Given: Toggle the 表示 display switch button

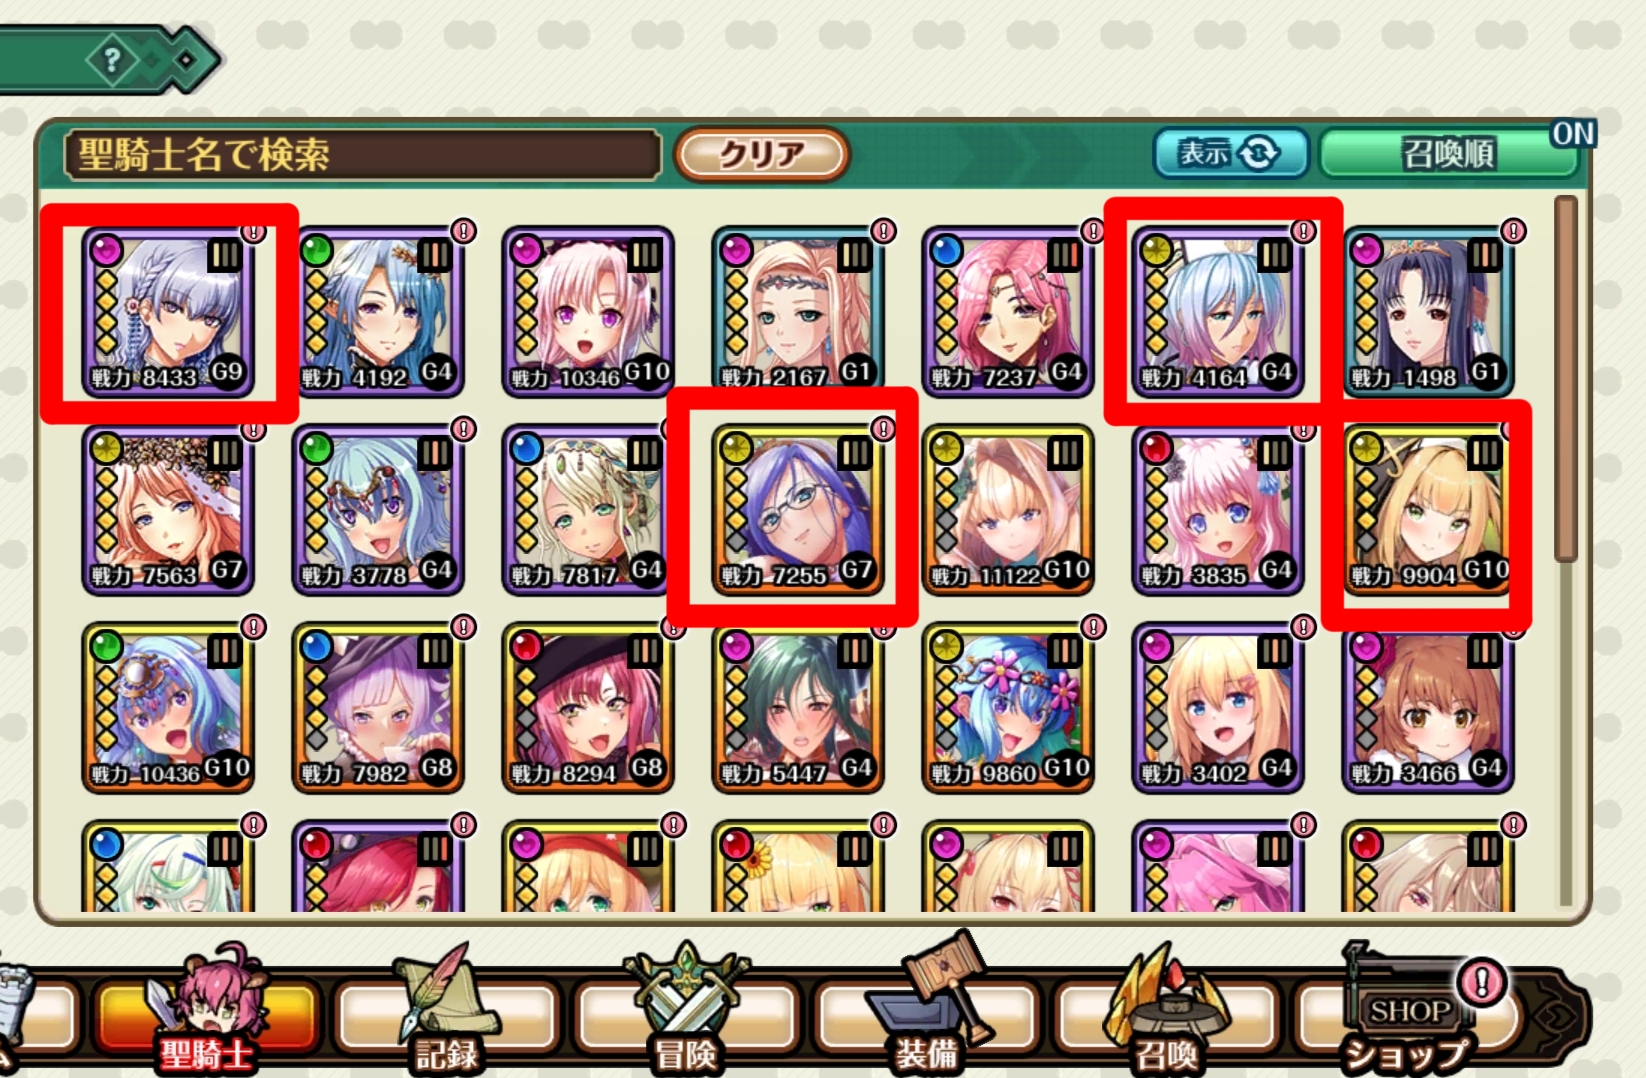Looking at the screenshot, I should [1231, 153].
